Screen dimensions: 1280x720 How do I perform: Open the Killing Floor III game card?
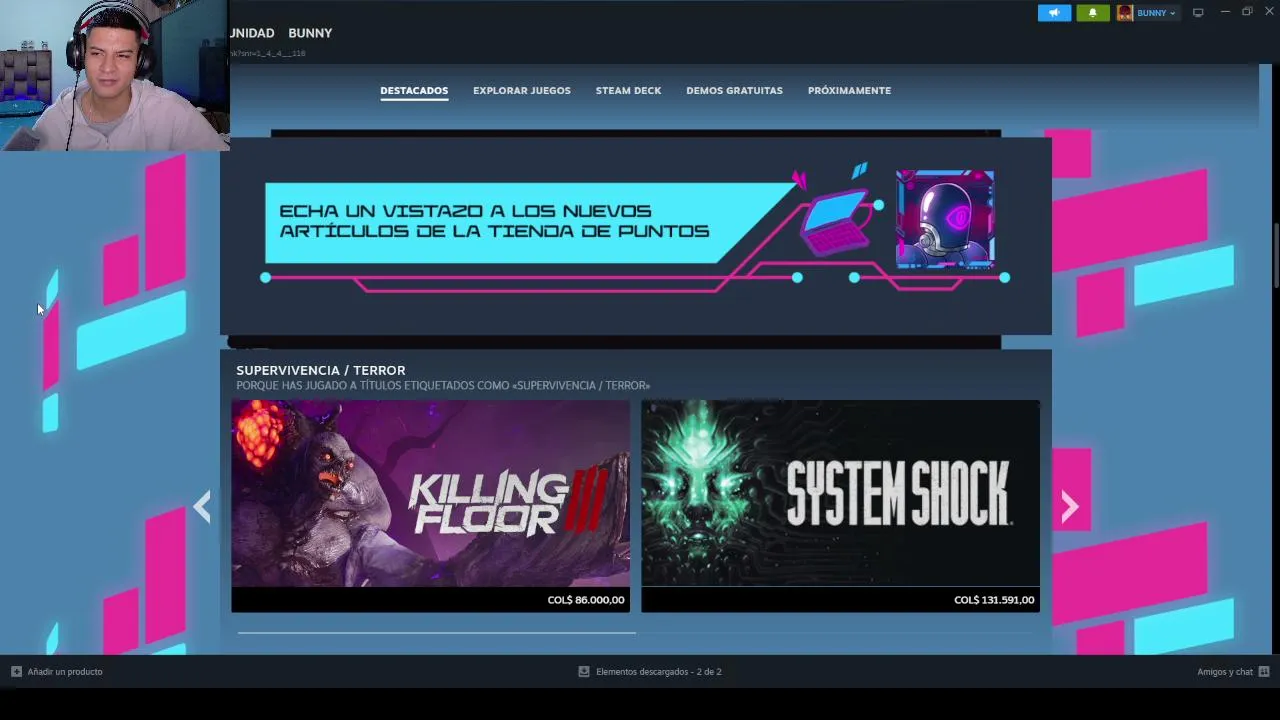431,506
